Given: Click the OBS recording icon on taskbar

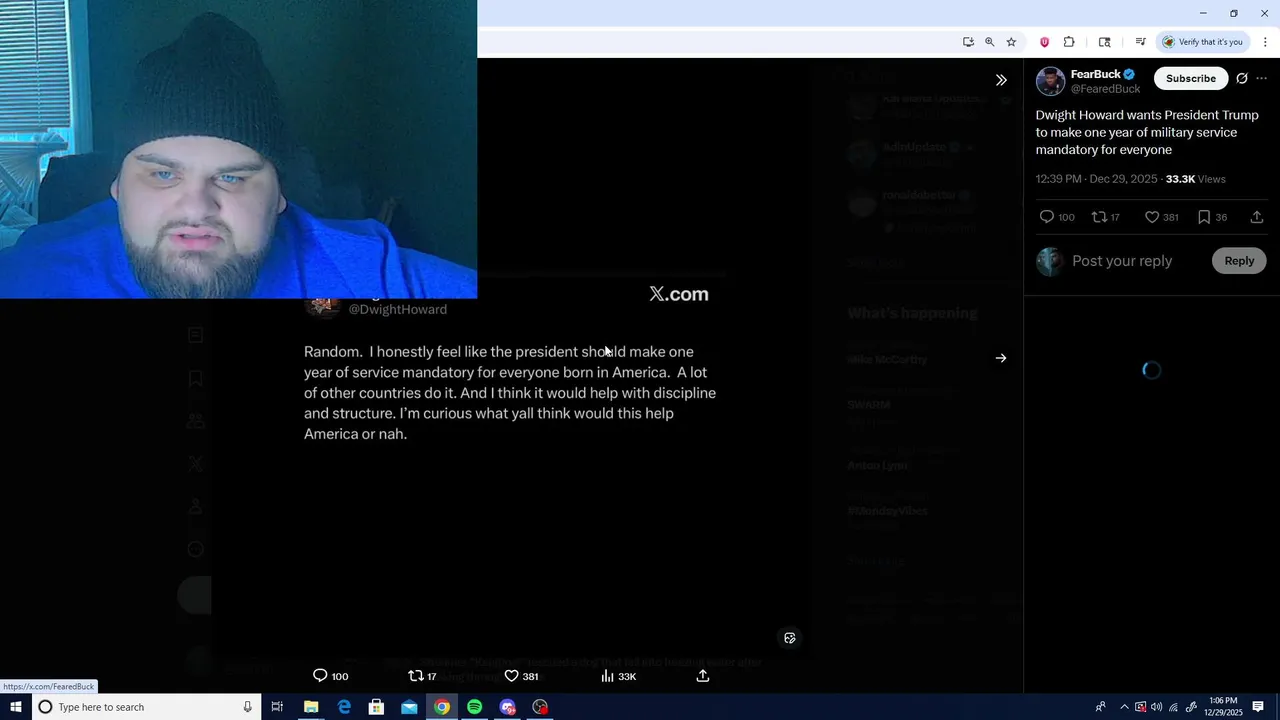Looking at the screenshot, I should 541,707.
